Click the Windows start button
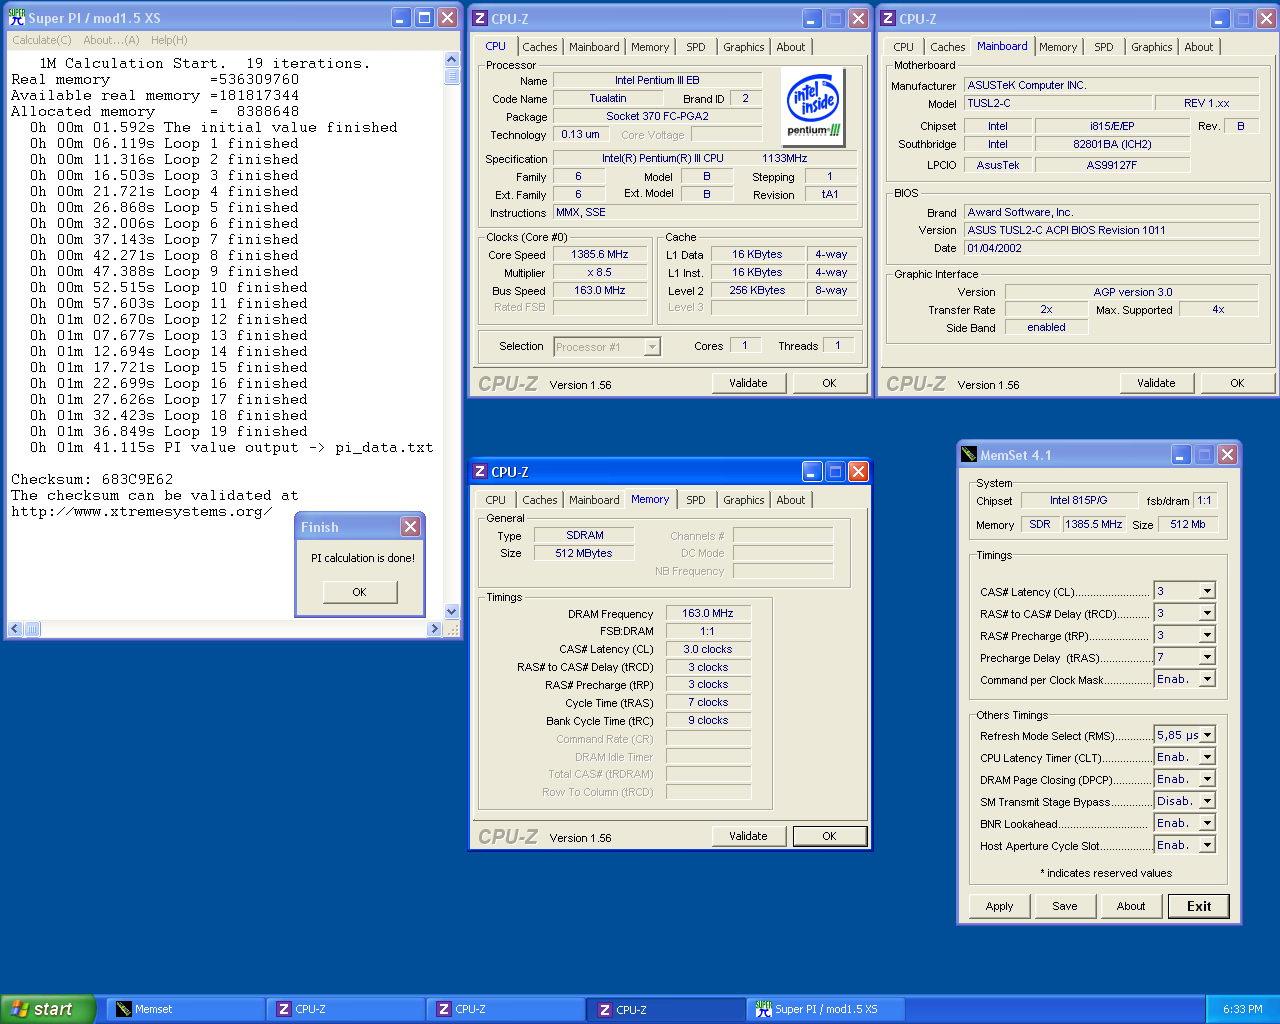This screenshot has height=1024, width=1280. click(48, 1009)
